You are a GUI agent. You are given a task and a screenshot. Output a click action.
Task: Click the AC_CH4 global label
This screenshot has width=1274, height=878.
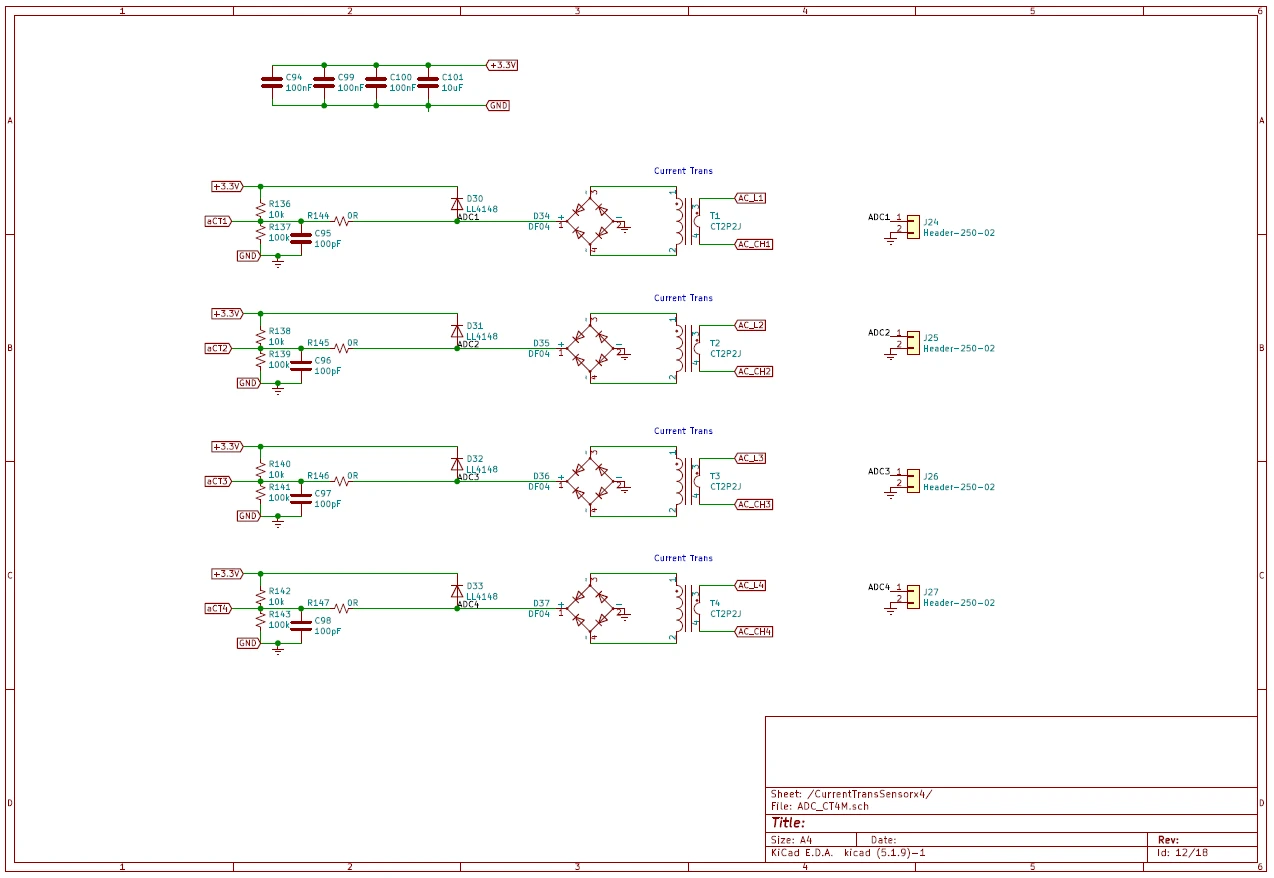[754, 631]
